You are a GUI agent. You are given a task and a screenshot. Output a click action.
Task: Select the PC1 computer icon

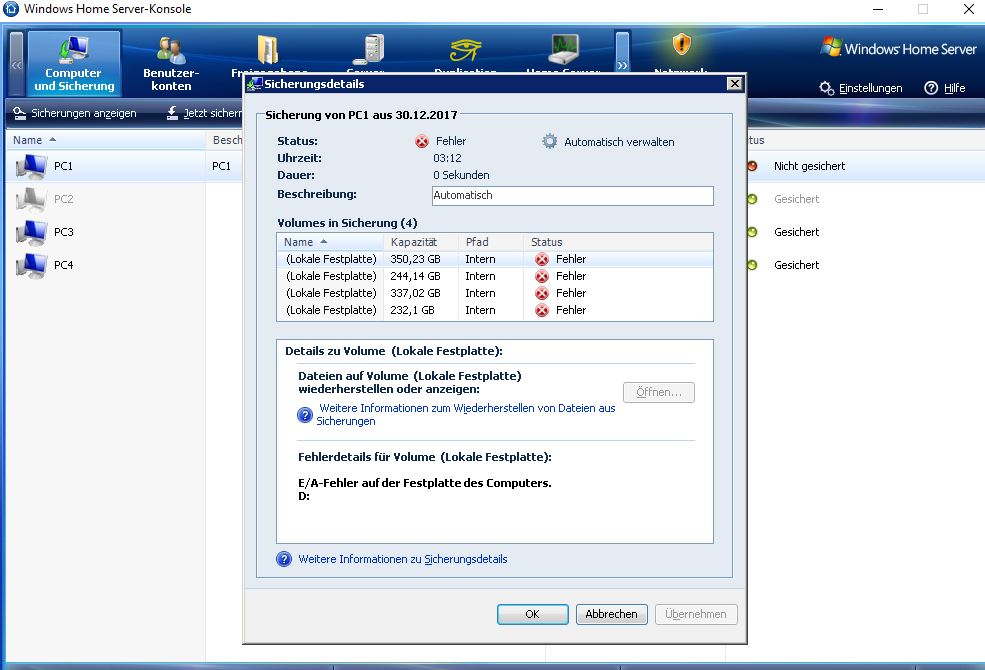pyautogui.click(x=31, y=166)
